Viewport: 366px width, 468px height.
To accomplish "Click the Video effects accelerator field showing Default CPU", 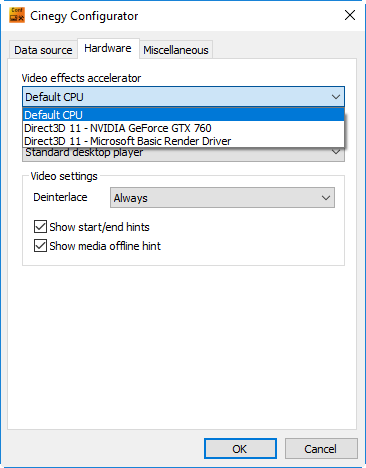I will (x=183, y=97).
